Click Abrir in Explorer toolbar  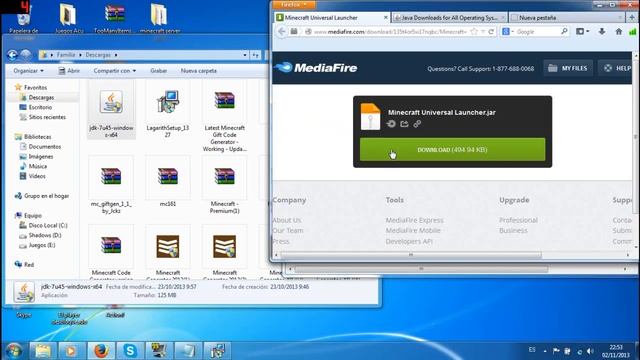click(x=69, y=71)
